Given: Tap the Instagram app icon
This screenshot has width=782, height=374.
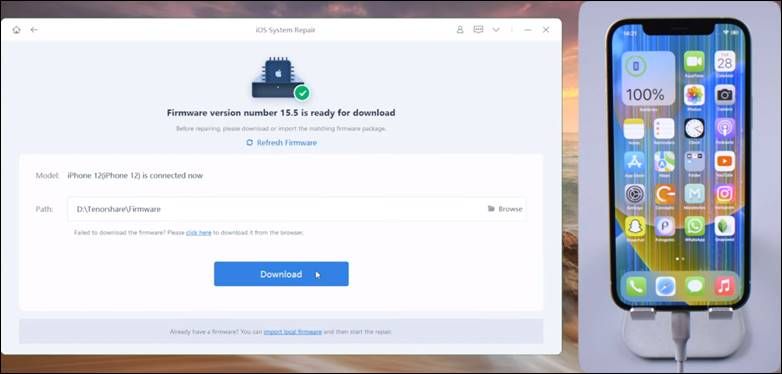Looking at the screenshot, I should (x=725, y=194).
